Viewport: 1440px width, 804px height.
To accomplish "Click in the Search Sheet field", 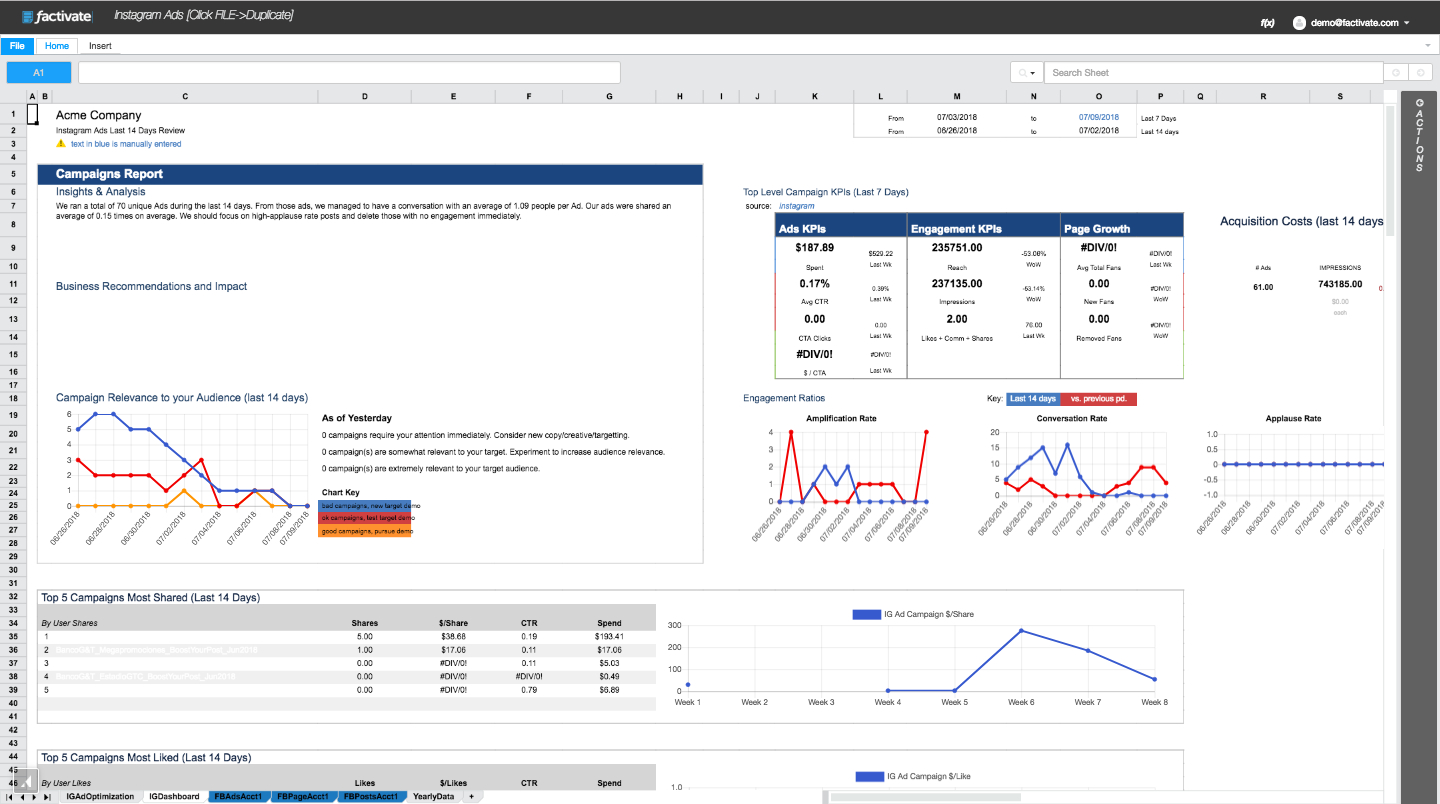I will coord(1210,73).
